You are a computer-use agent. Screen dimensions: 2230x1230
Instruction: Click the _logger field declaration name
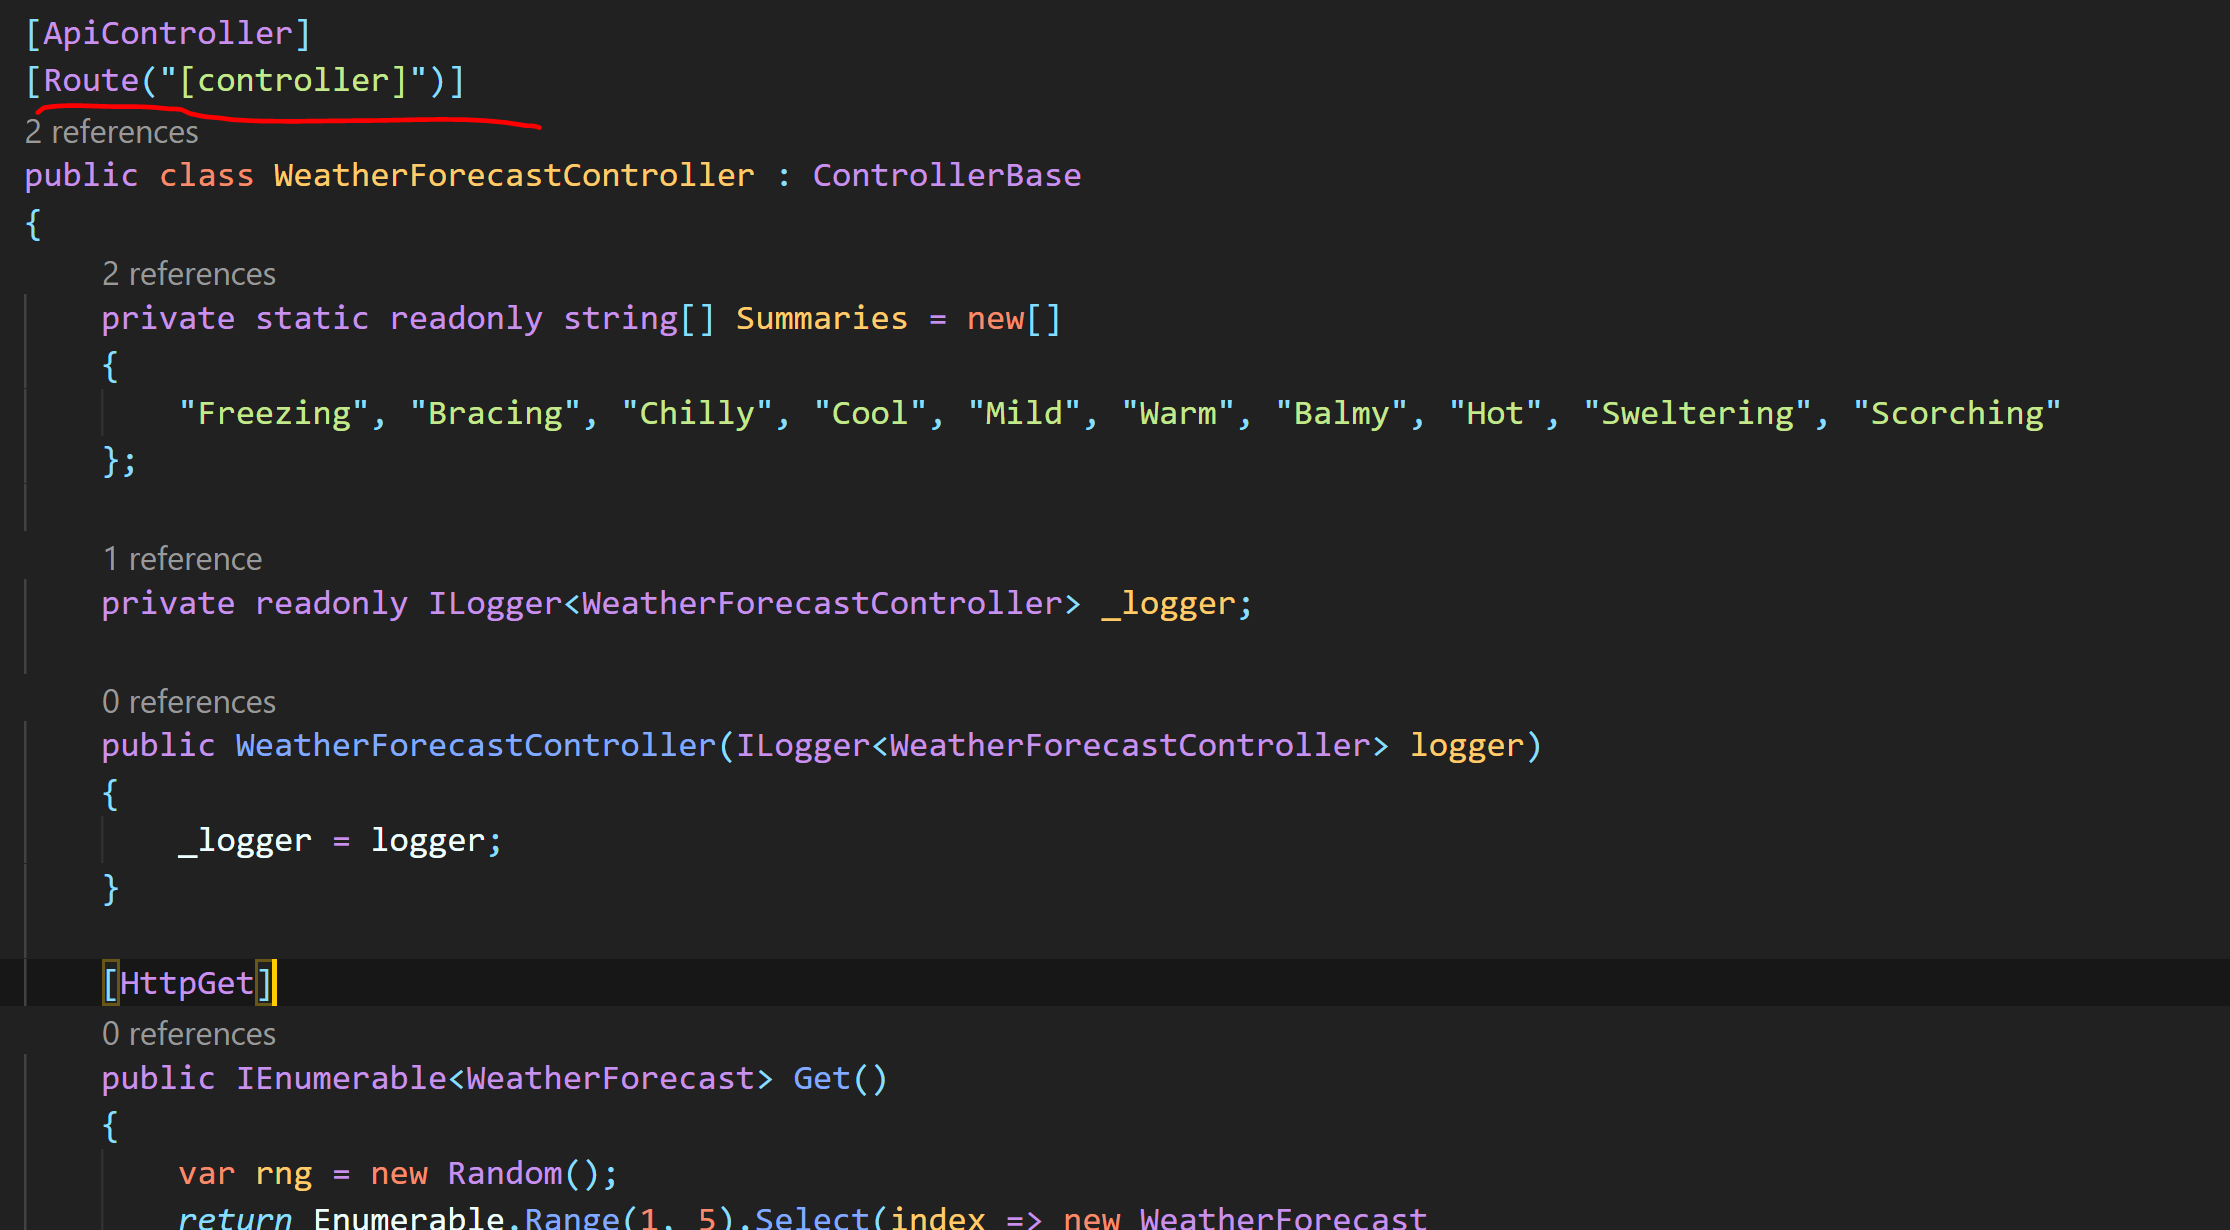(x=1168, y=603)
